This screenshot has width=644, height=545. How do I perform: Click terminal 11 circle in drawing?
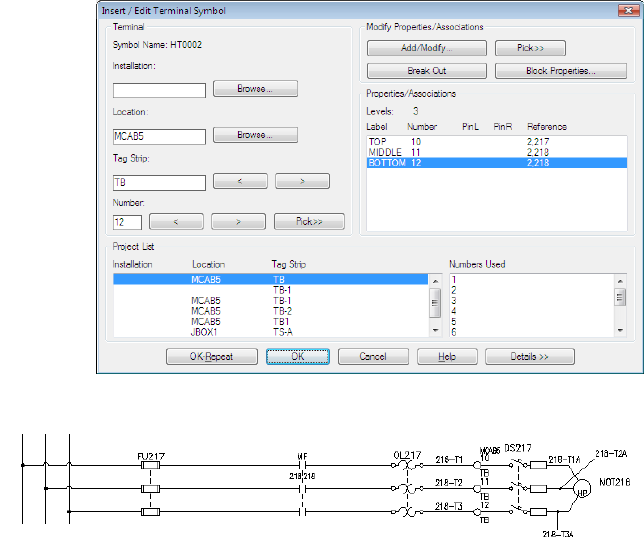tap(477, 489)
